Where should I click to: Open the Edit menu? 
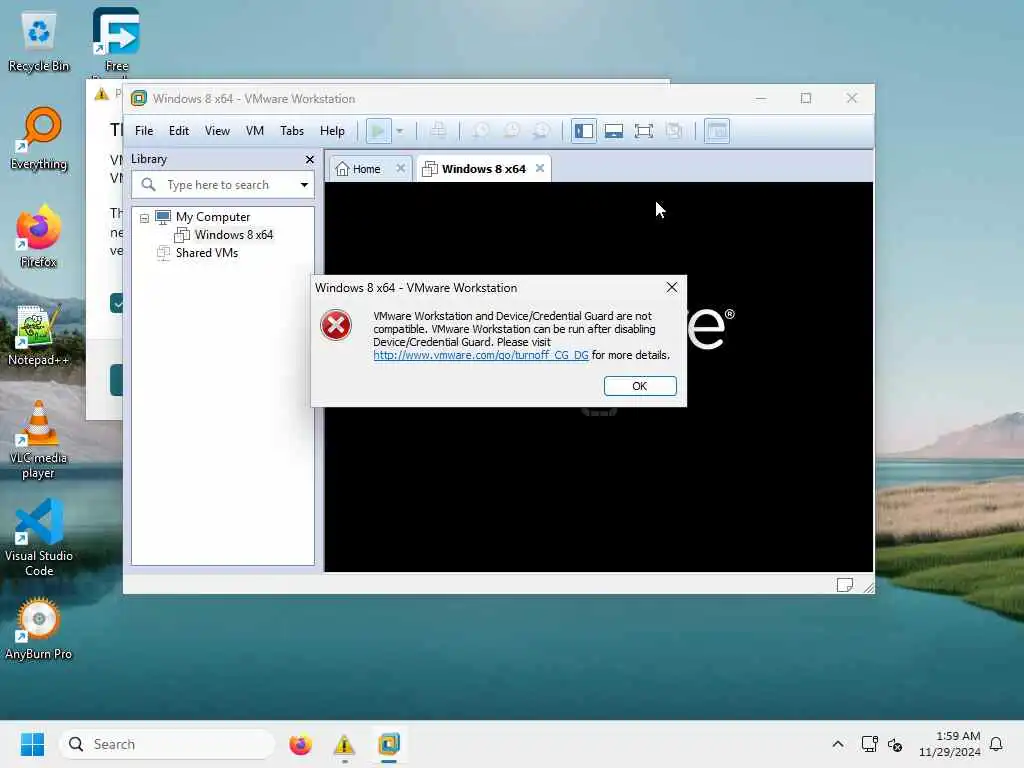[178, 131]
